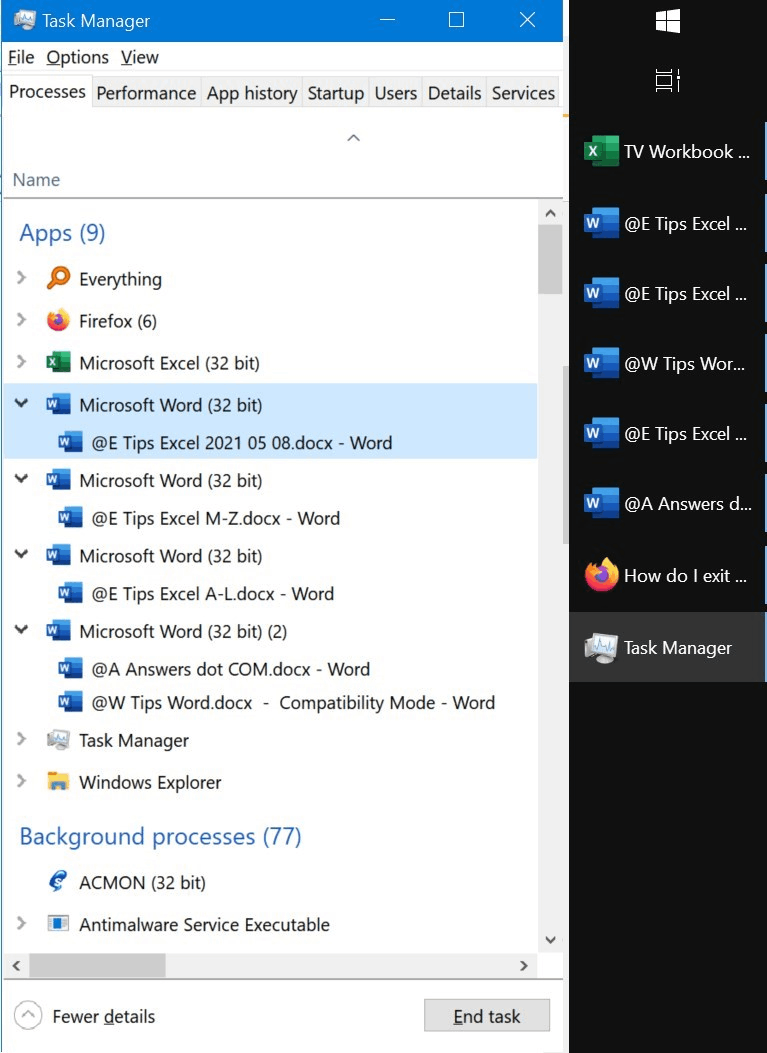Expand the Everything process group
Viewport: 767px width, 1053px height.
tap(21, 277)
